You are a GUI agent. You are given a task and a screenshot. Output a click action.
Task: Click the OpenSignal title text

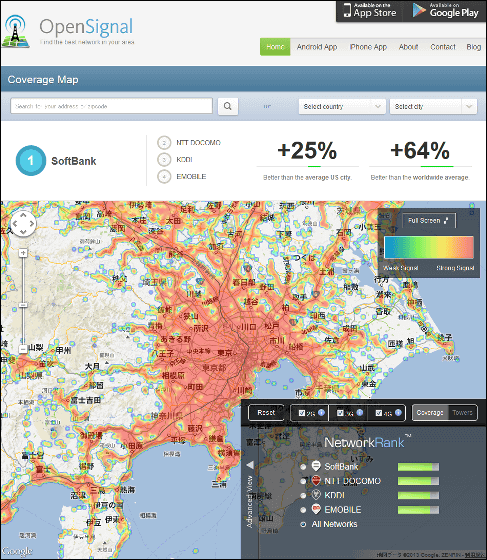pos(86,27)
